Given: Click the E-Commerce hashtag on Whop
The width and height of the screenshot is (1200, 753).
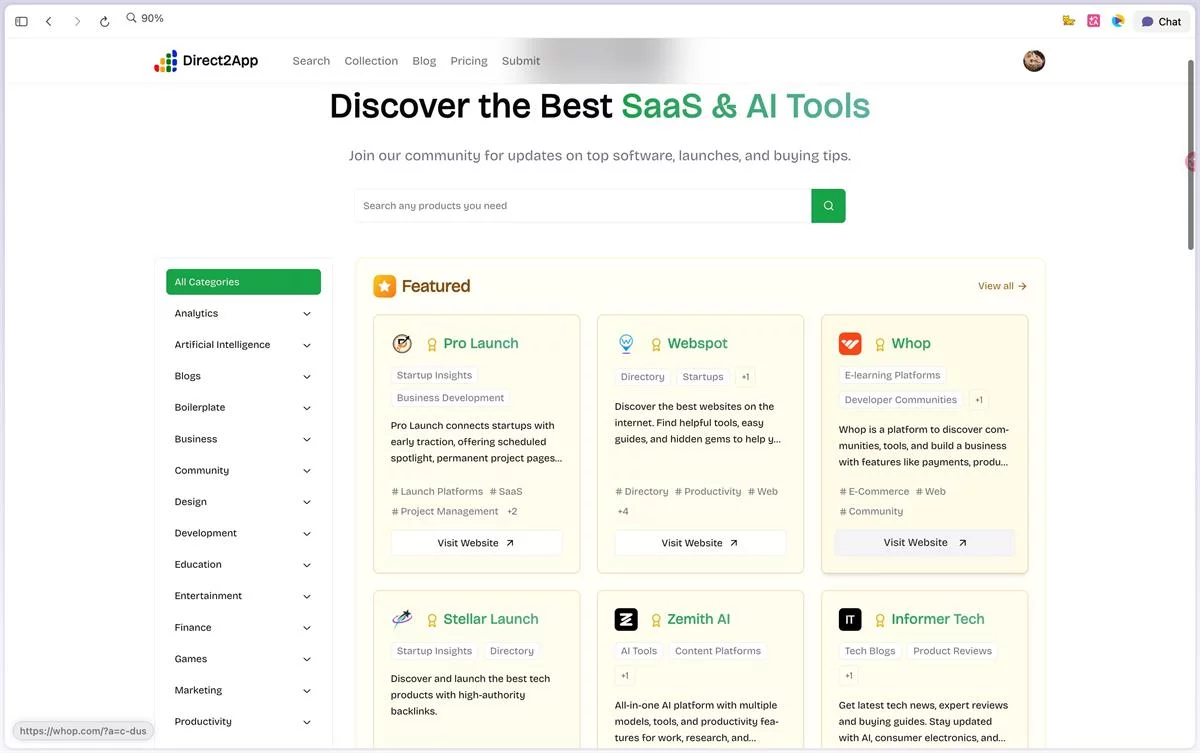Looking at the screenshot, I should (x=874, y=492).
